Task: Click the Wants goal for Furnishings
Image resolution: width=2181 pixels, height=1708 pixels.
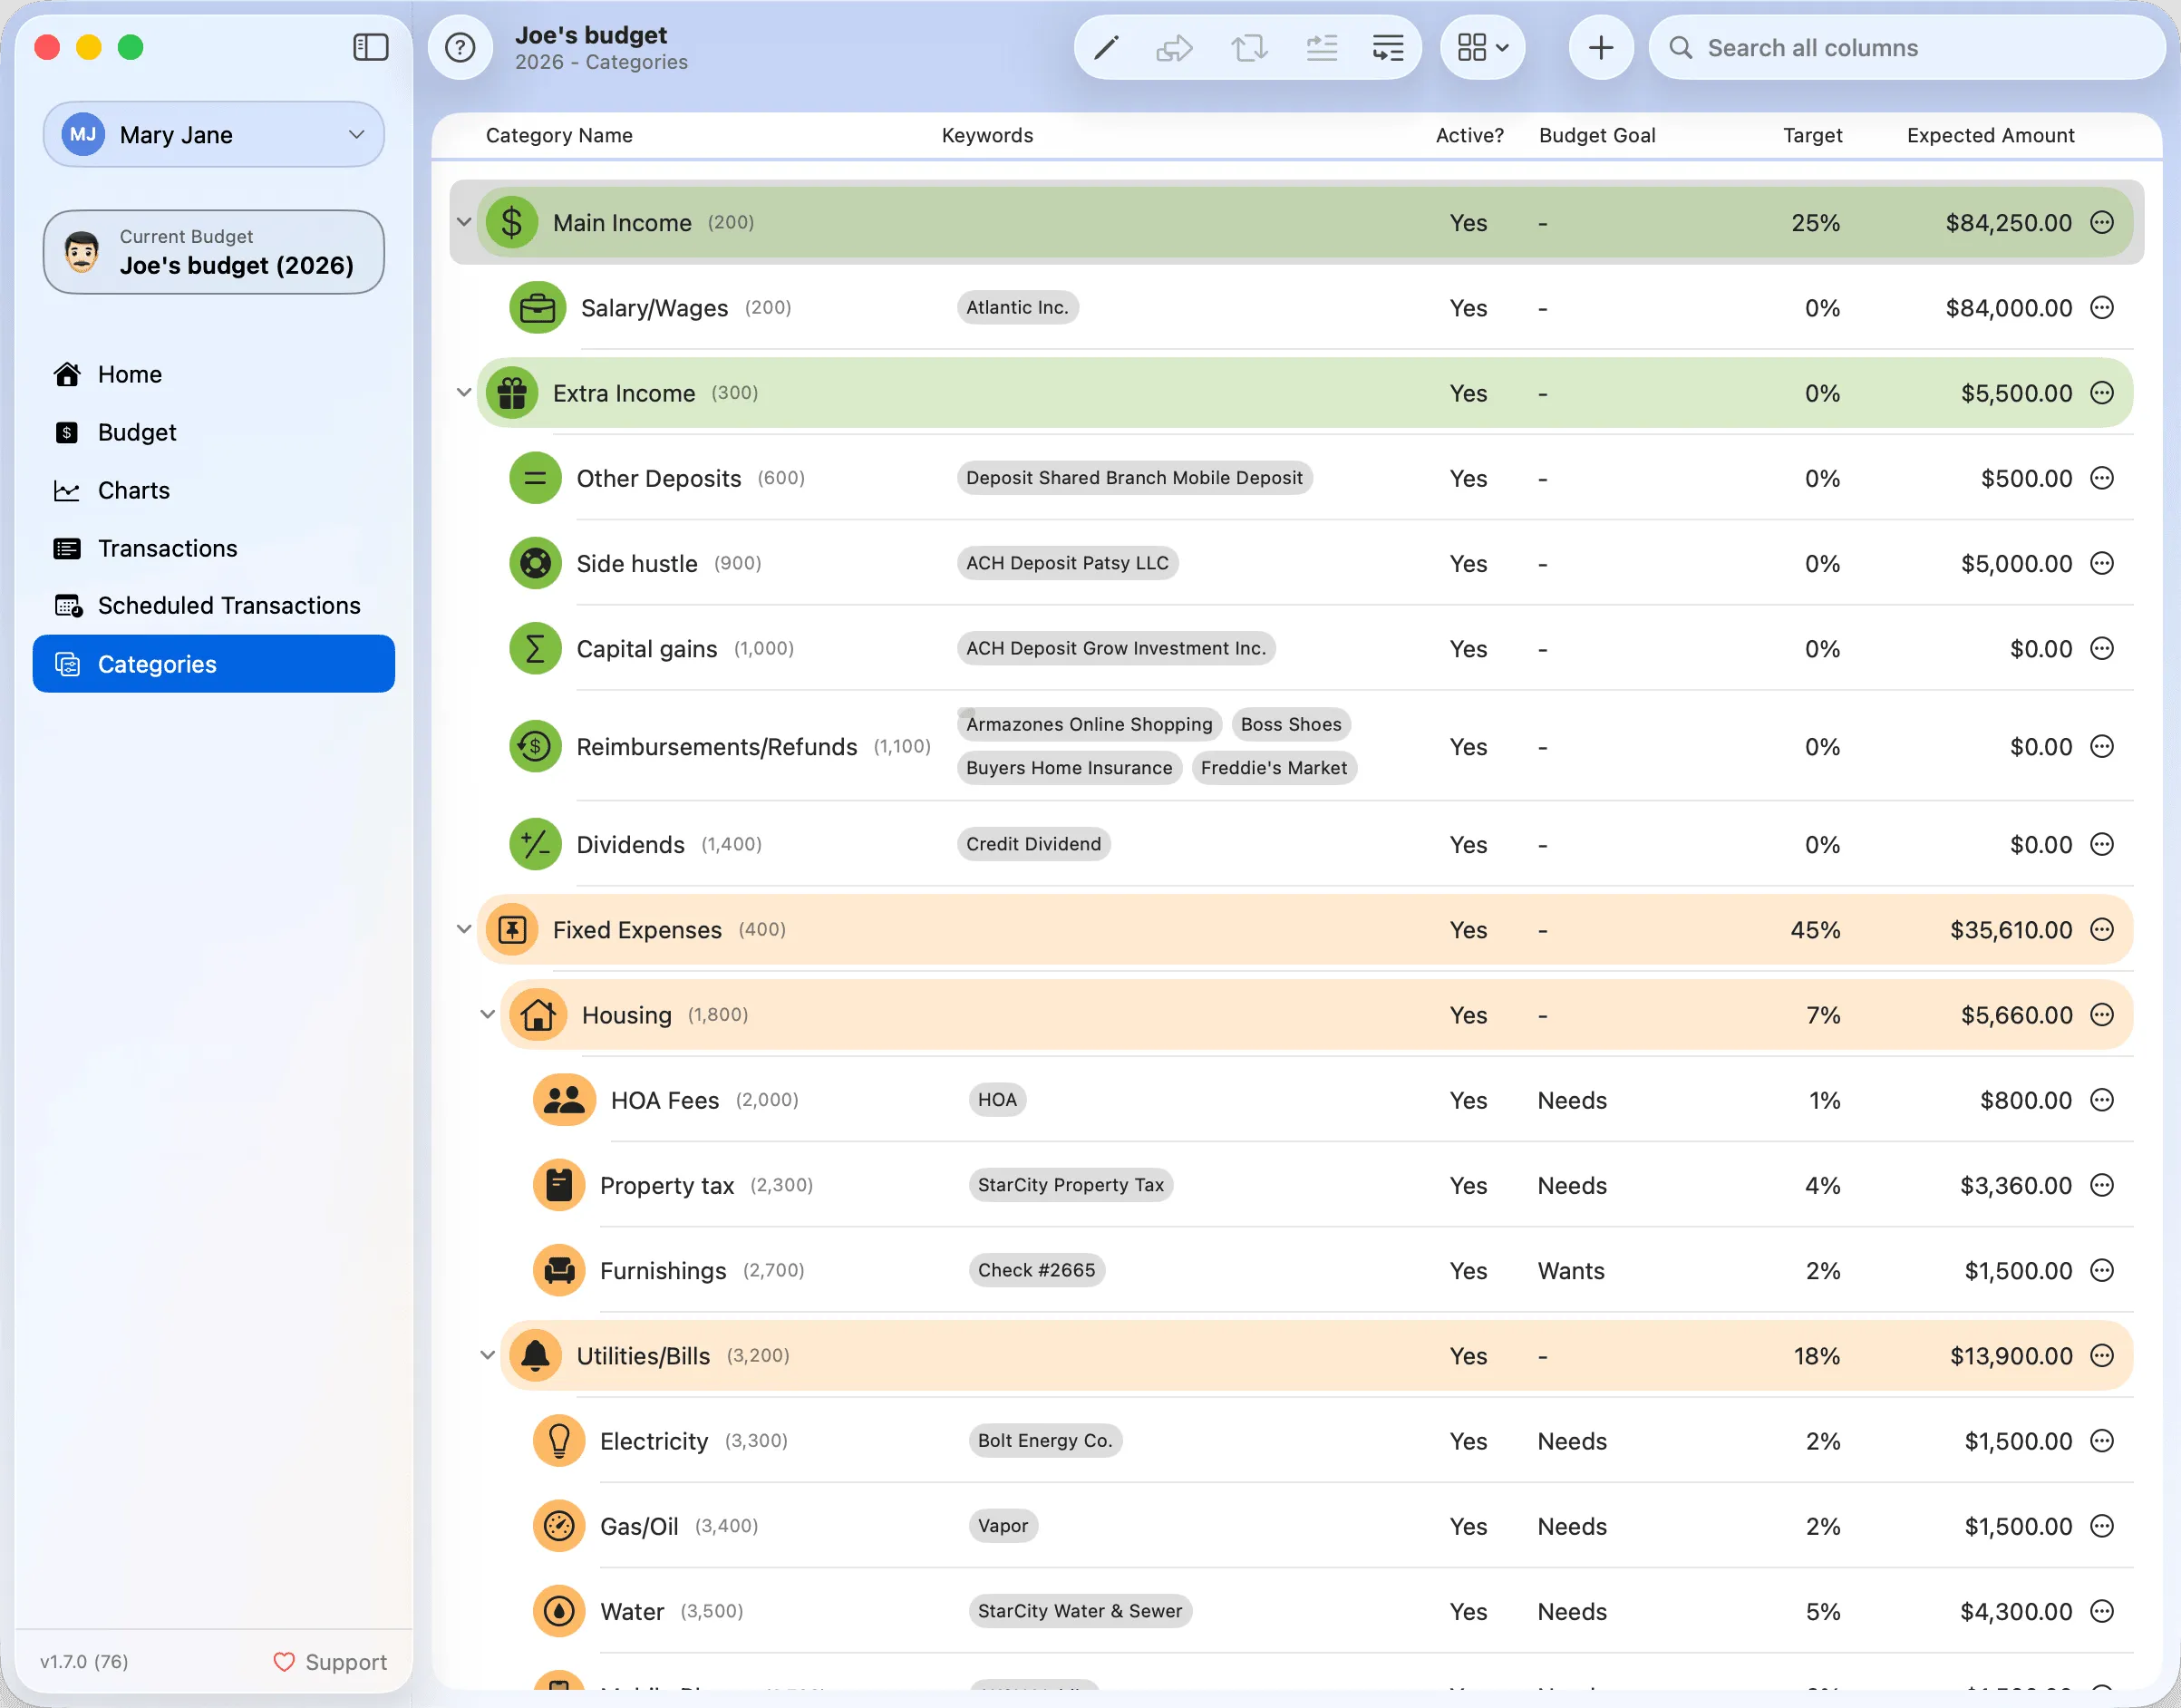Action: (x=1570, y=1270)
